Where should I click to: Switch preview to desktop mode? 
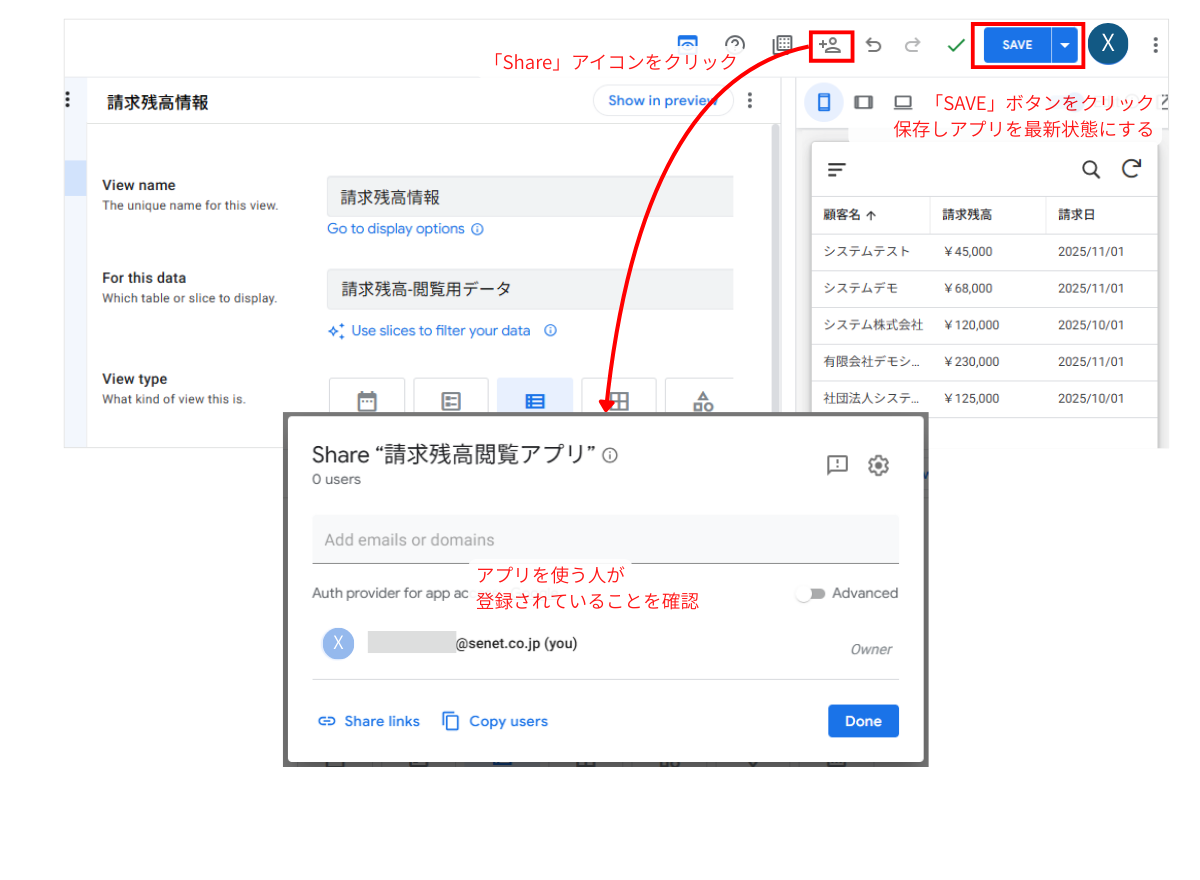903,101
